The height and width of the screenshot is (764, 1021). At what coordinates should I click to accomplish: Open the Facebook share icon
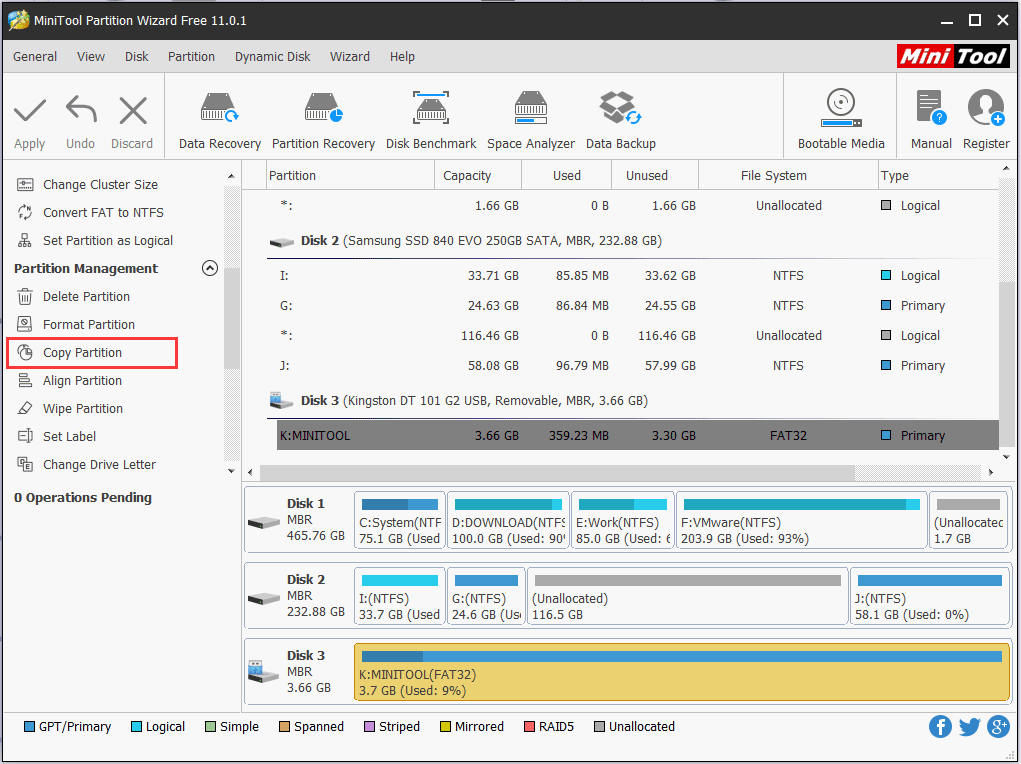point(940,726)
